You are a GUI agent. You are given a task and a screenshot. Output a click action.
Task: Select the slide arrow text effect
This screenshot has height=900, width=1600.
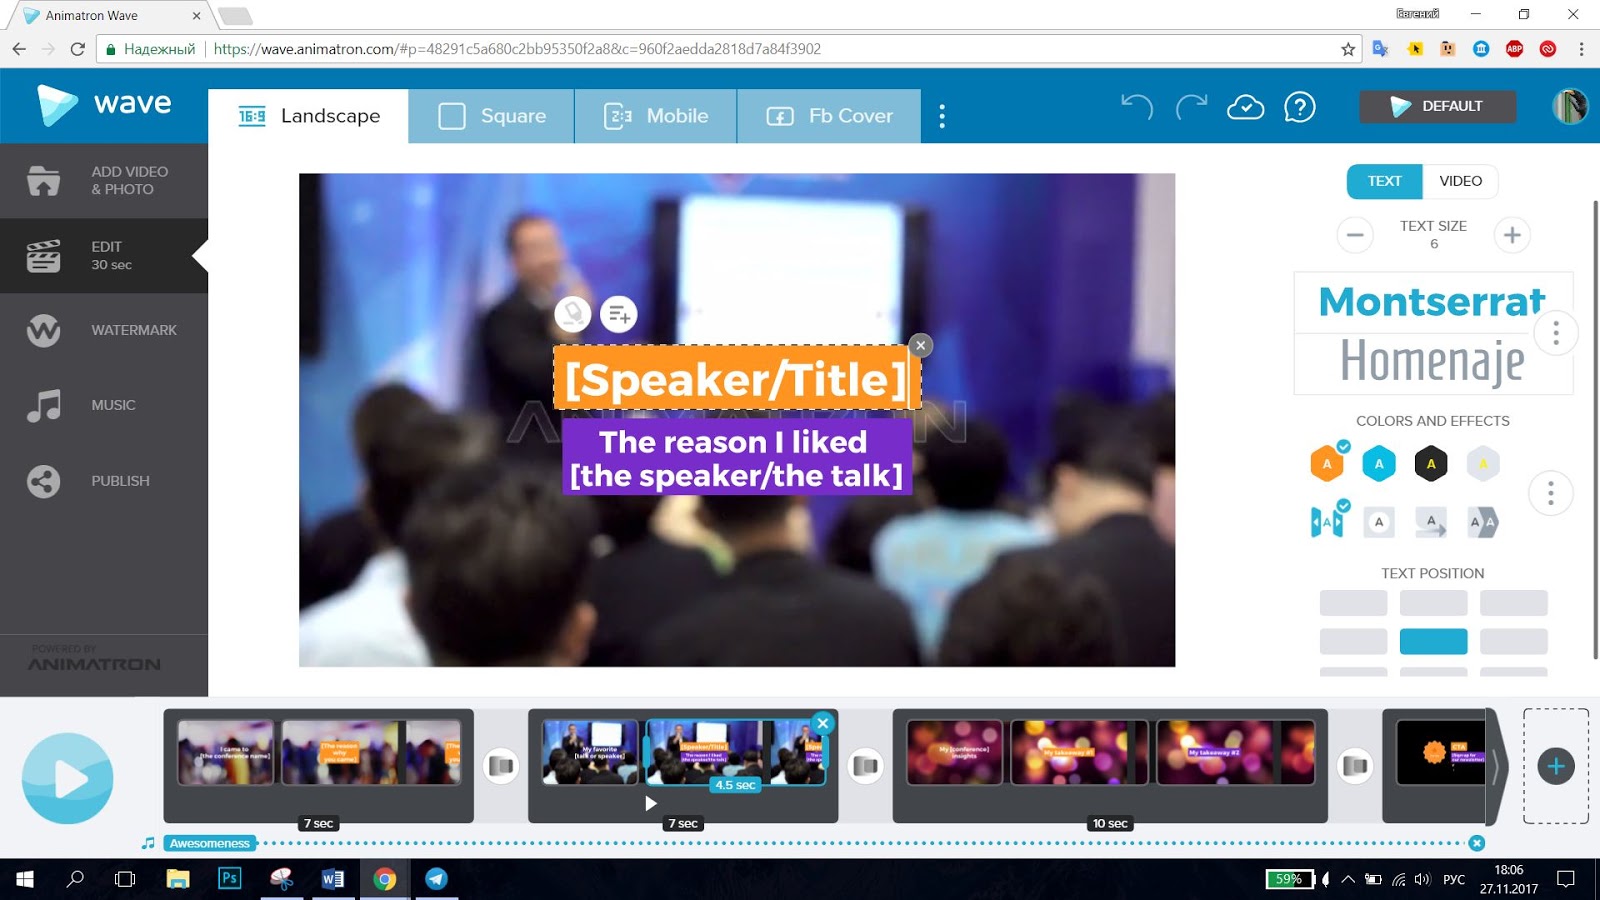1431,521
